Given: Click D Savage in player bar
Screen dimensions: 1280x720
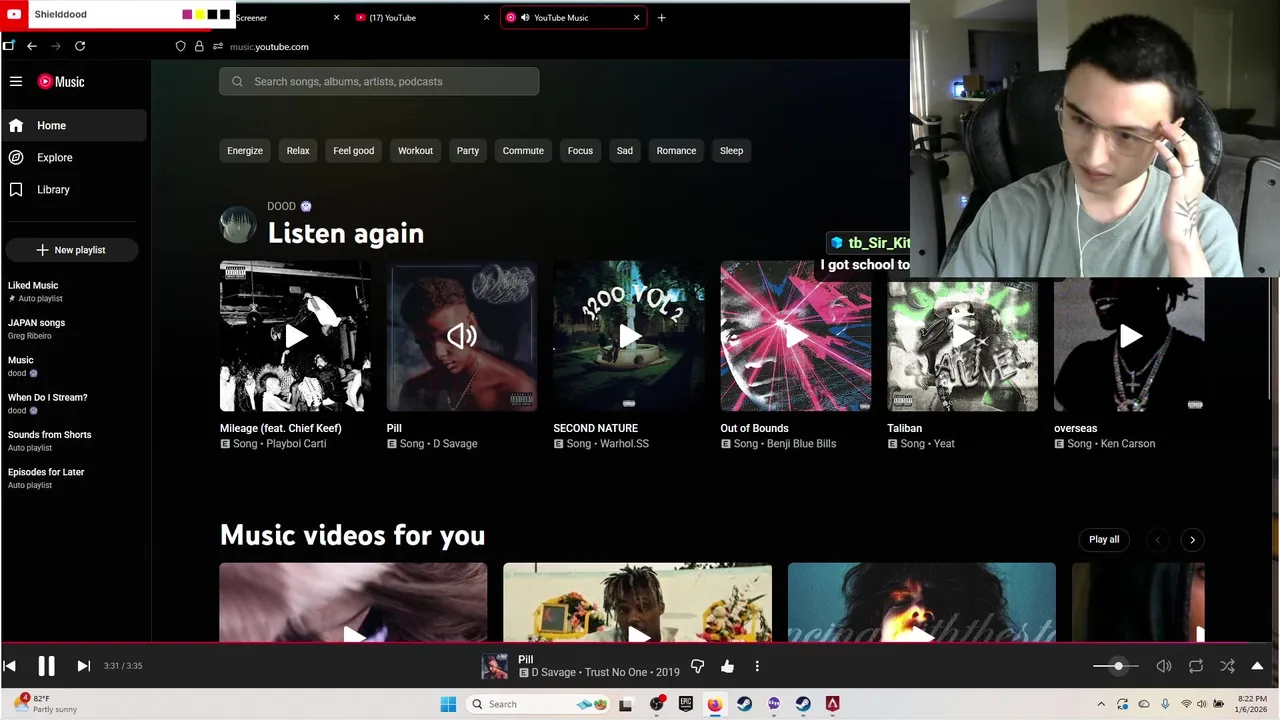Looking at the screenshot, I should coord(553,673).
